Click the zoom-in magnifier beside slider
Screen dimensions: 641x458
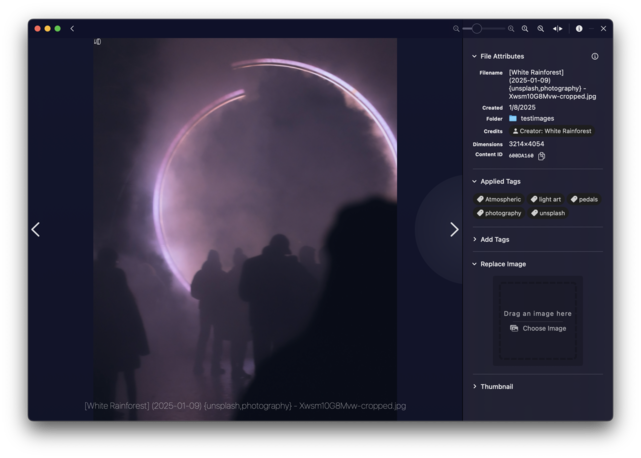tap(511, 29)
